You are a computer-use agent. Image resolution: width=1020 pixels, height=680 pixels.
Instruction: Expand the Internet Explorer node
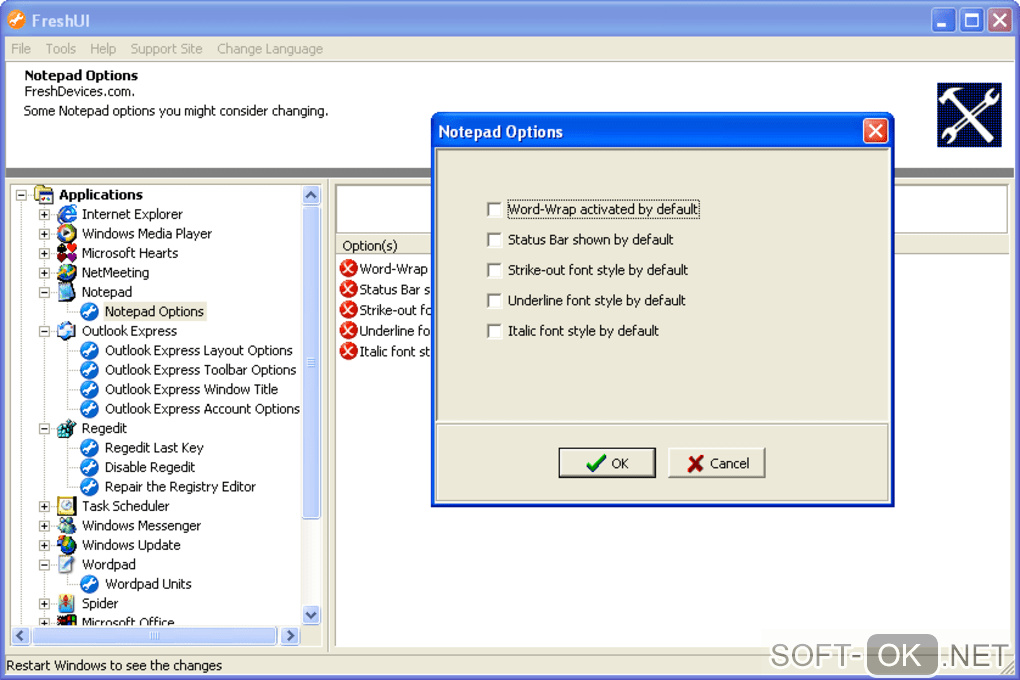44,214
